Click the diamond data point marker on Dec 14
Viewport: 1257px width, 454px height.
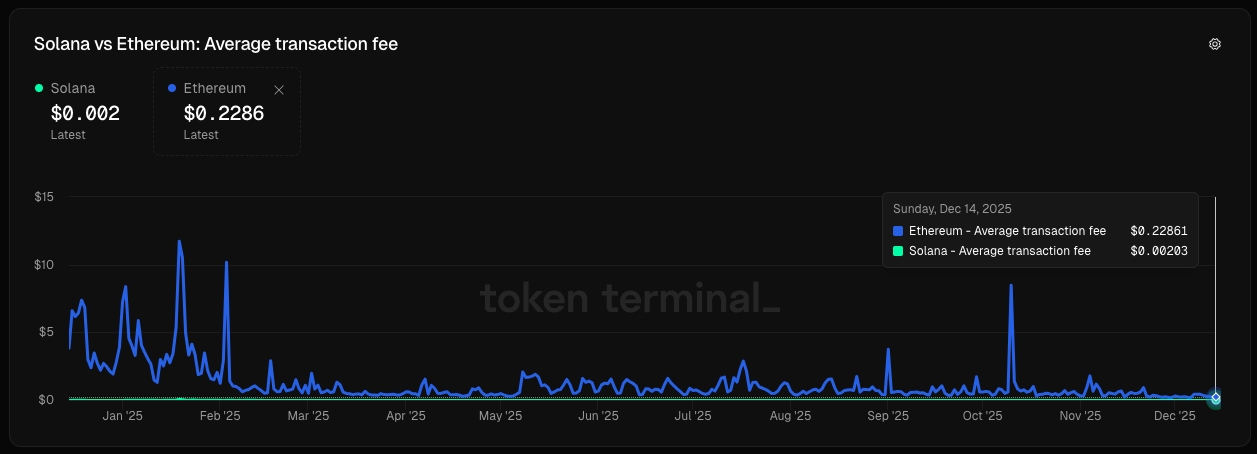point(1215,398)
